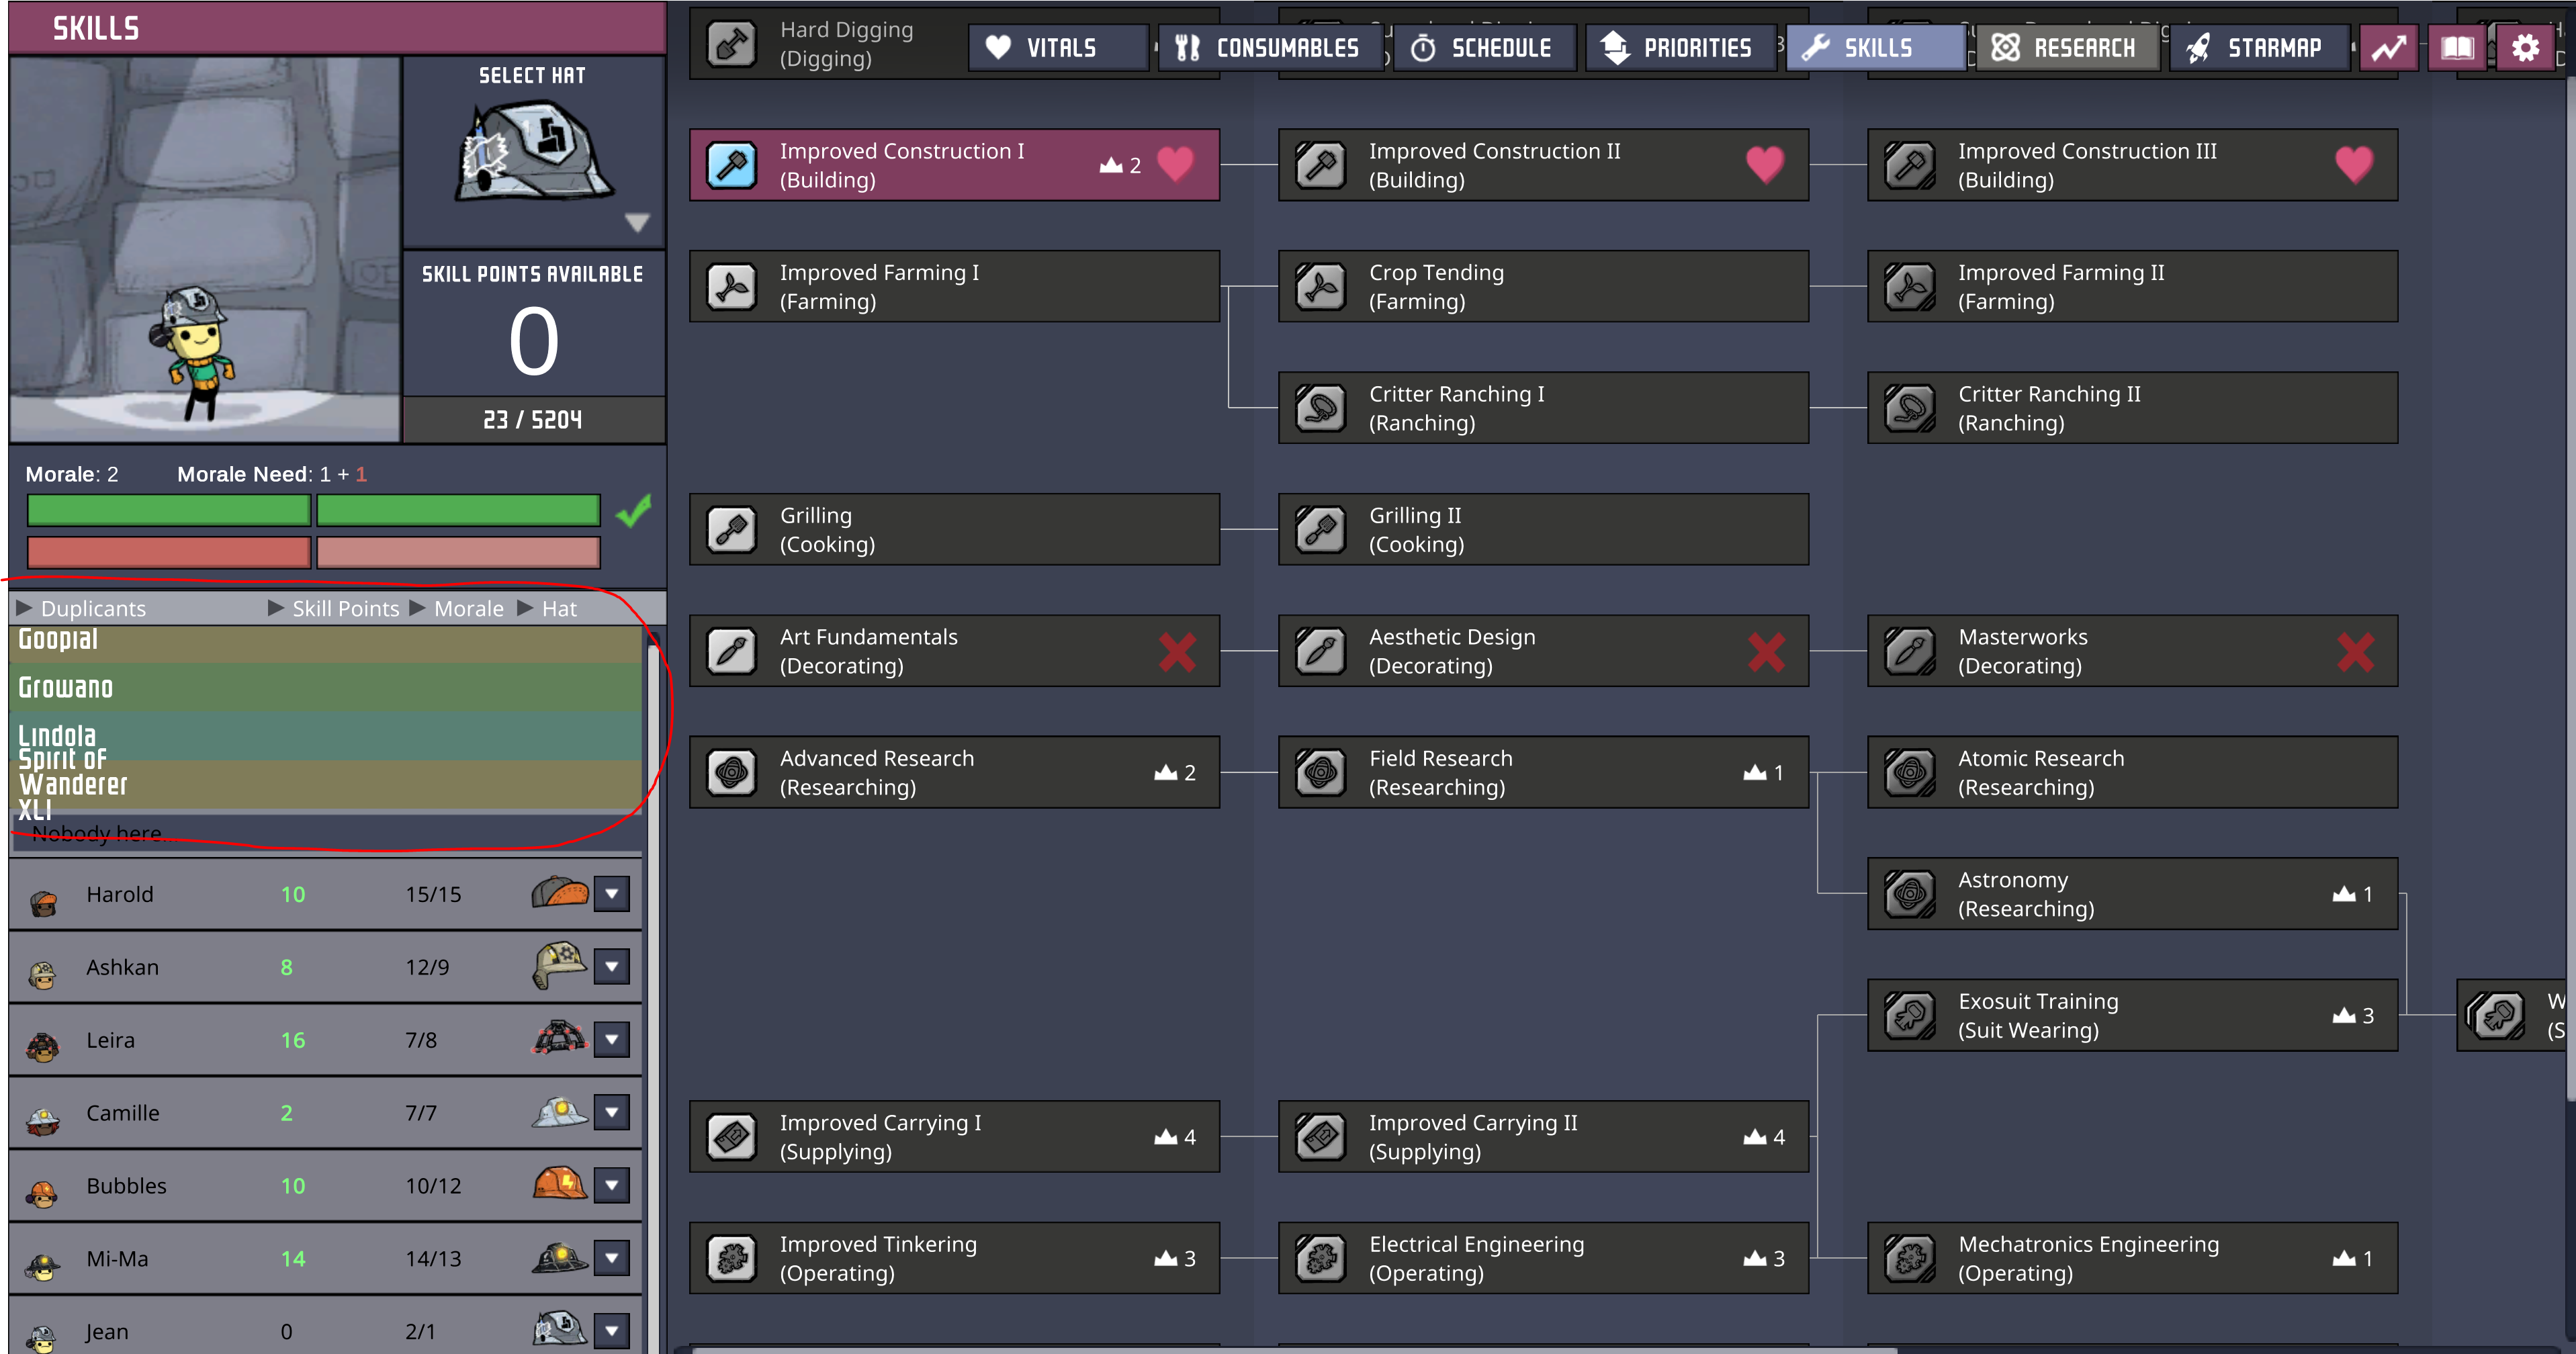Expand the Select Hat dropdown arrow
Image resolution: width=2576 pixels, height=1354 pixels.
coord(637,222)
